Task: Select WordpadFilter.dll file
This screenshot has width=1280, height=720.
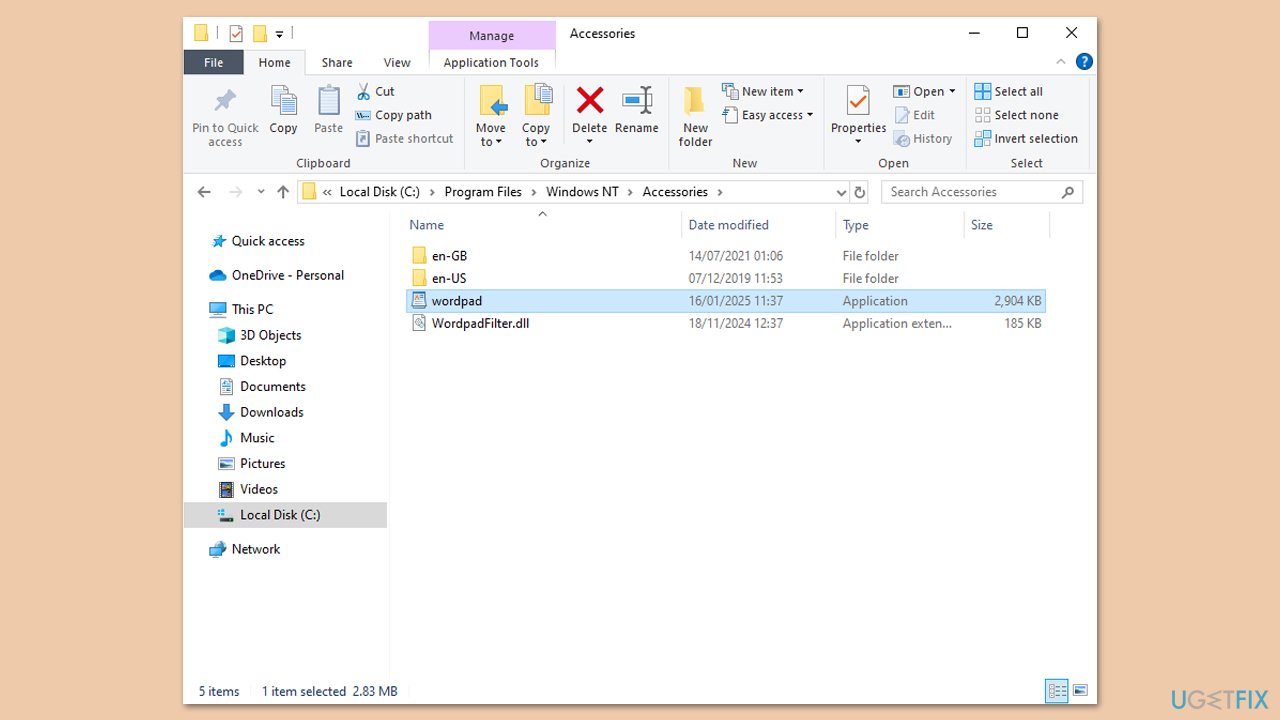Action: click(x=725, y=323)
